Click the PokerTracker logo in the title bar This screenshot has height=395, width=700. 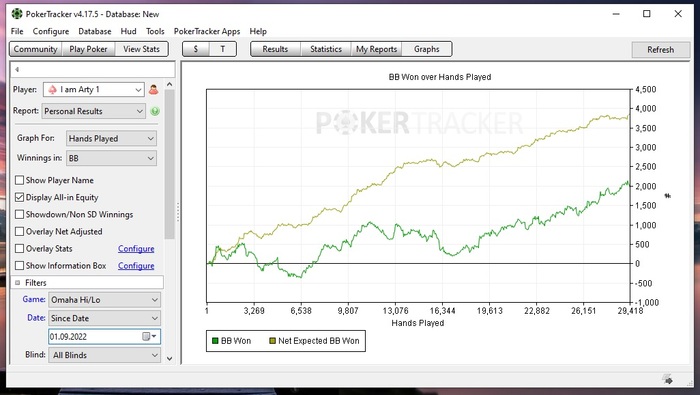[17, 14]
